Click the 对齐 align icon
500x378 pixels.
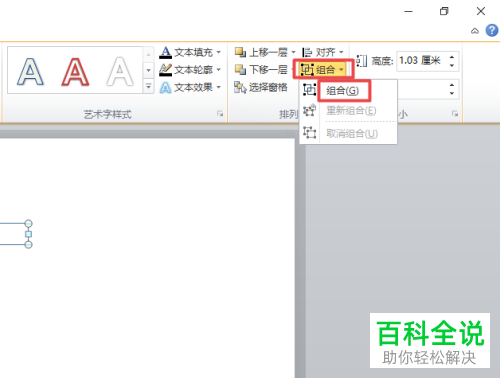[307, 52]
